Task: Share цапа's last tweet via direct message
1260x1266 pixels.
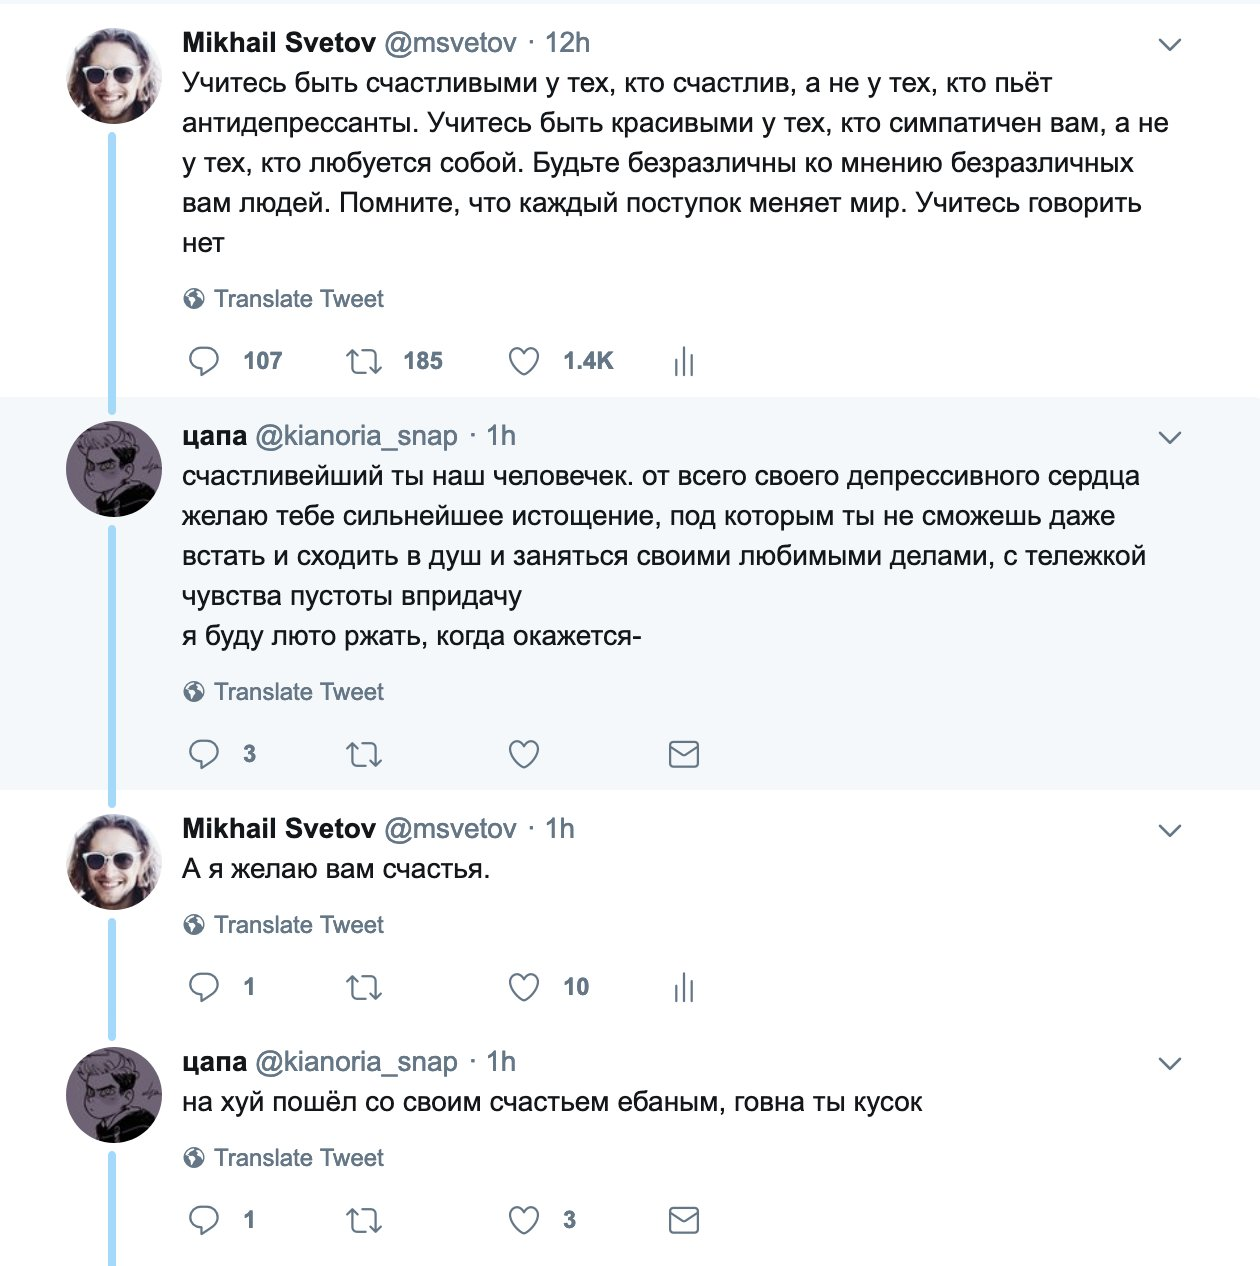Action: pyautogui.click(x=684, y=1220)
